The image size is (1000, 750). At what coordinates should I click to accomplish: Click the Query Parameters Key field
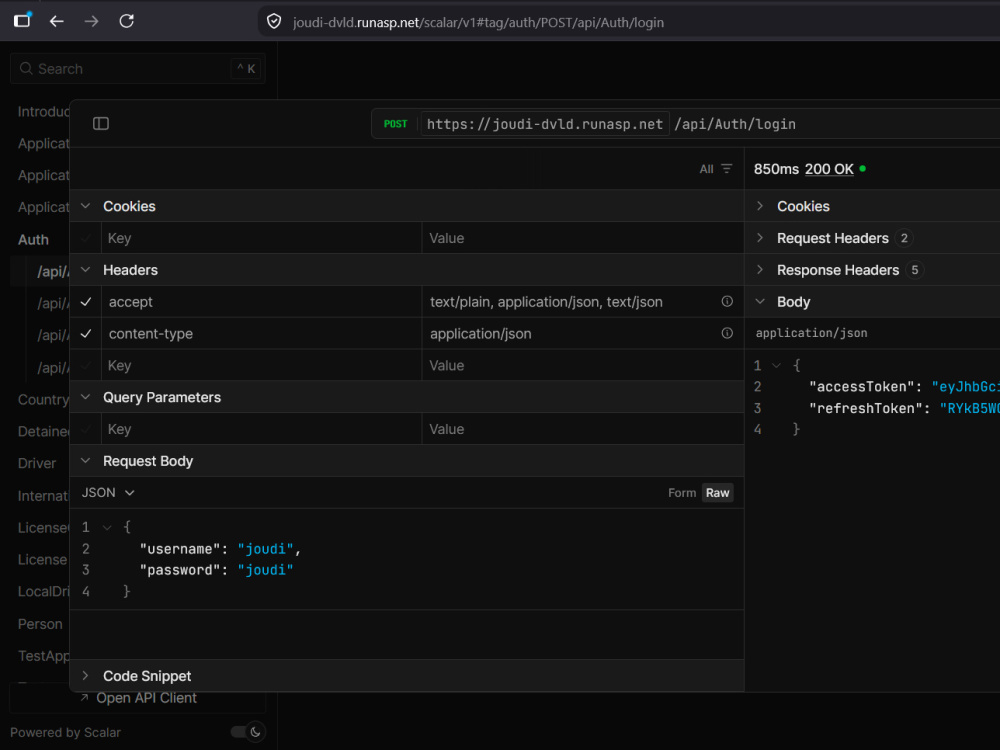tap(261, 429)
